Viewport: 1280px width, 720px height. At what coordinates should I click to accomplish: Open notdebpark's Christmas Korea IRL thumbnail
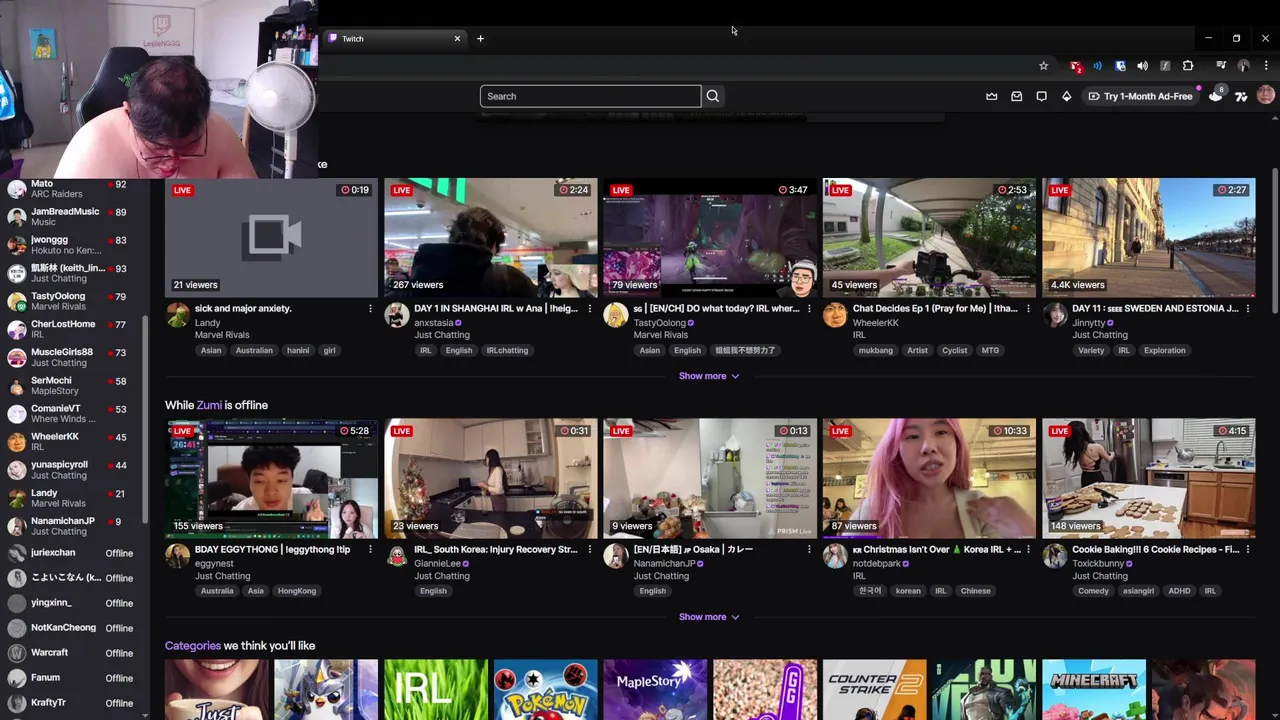tap(929, 479)
